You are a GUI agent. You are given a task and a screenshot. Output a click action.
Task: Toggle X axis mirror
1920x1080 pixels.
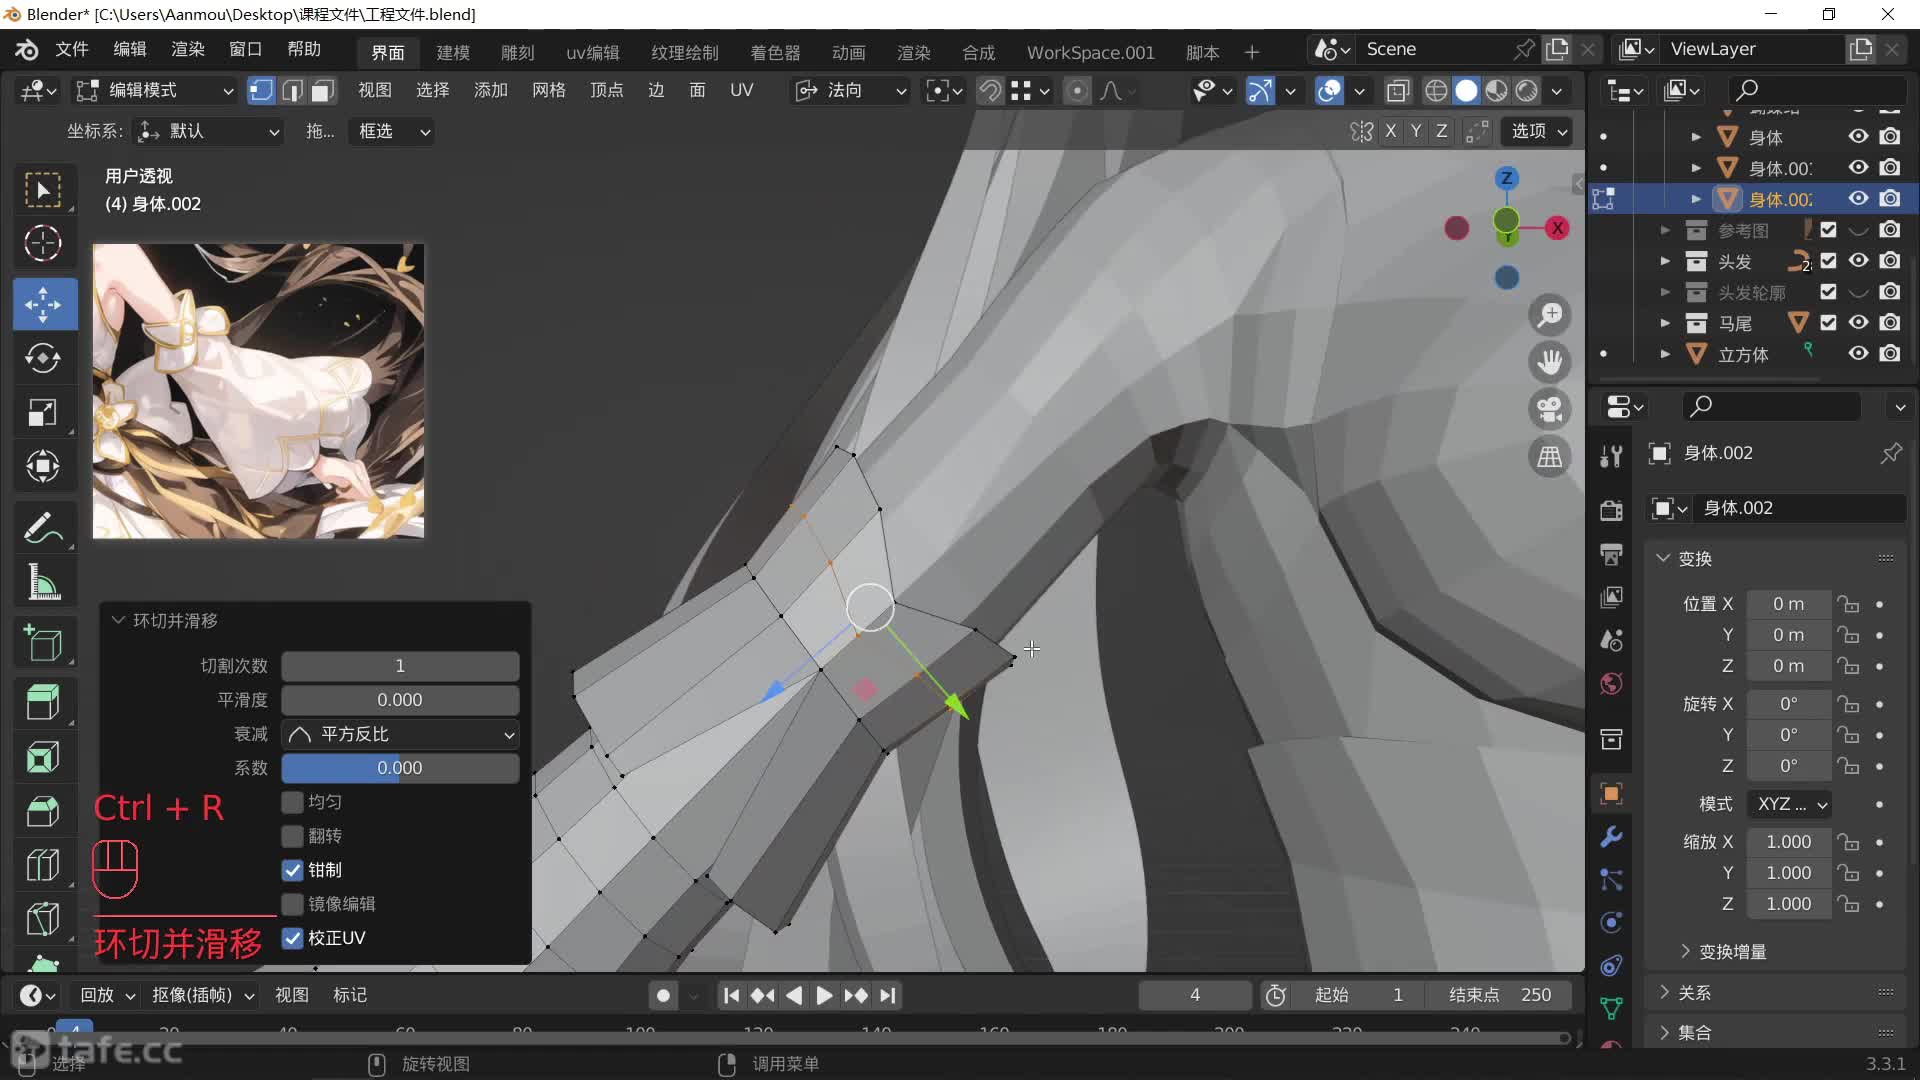pyautogui.click(x=1390, y=131)
